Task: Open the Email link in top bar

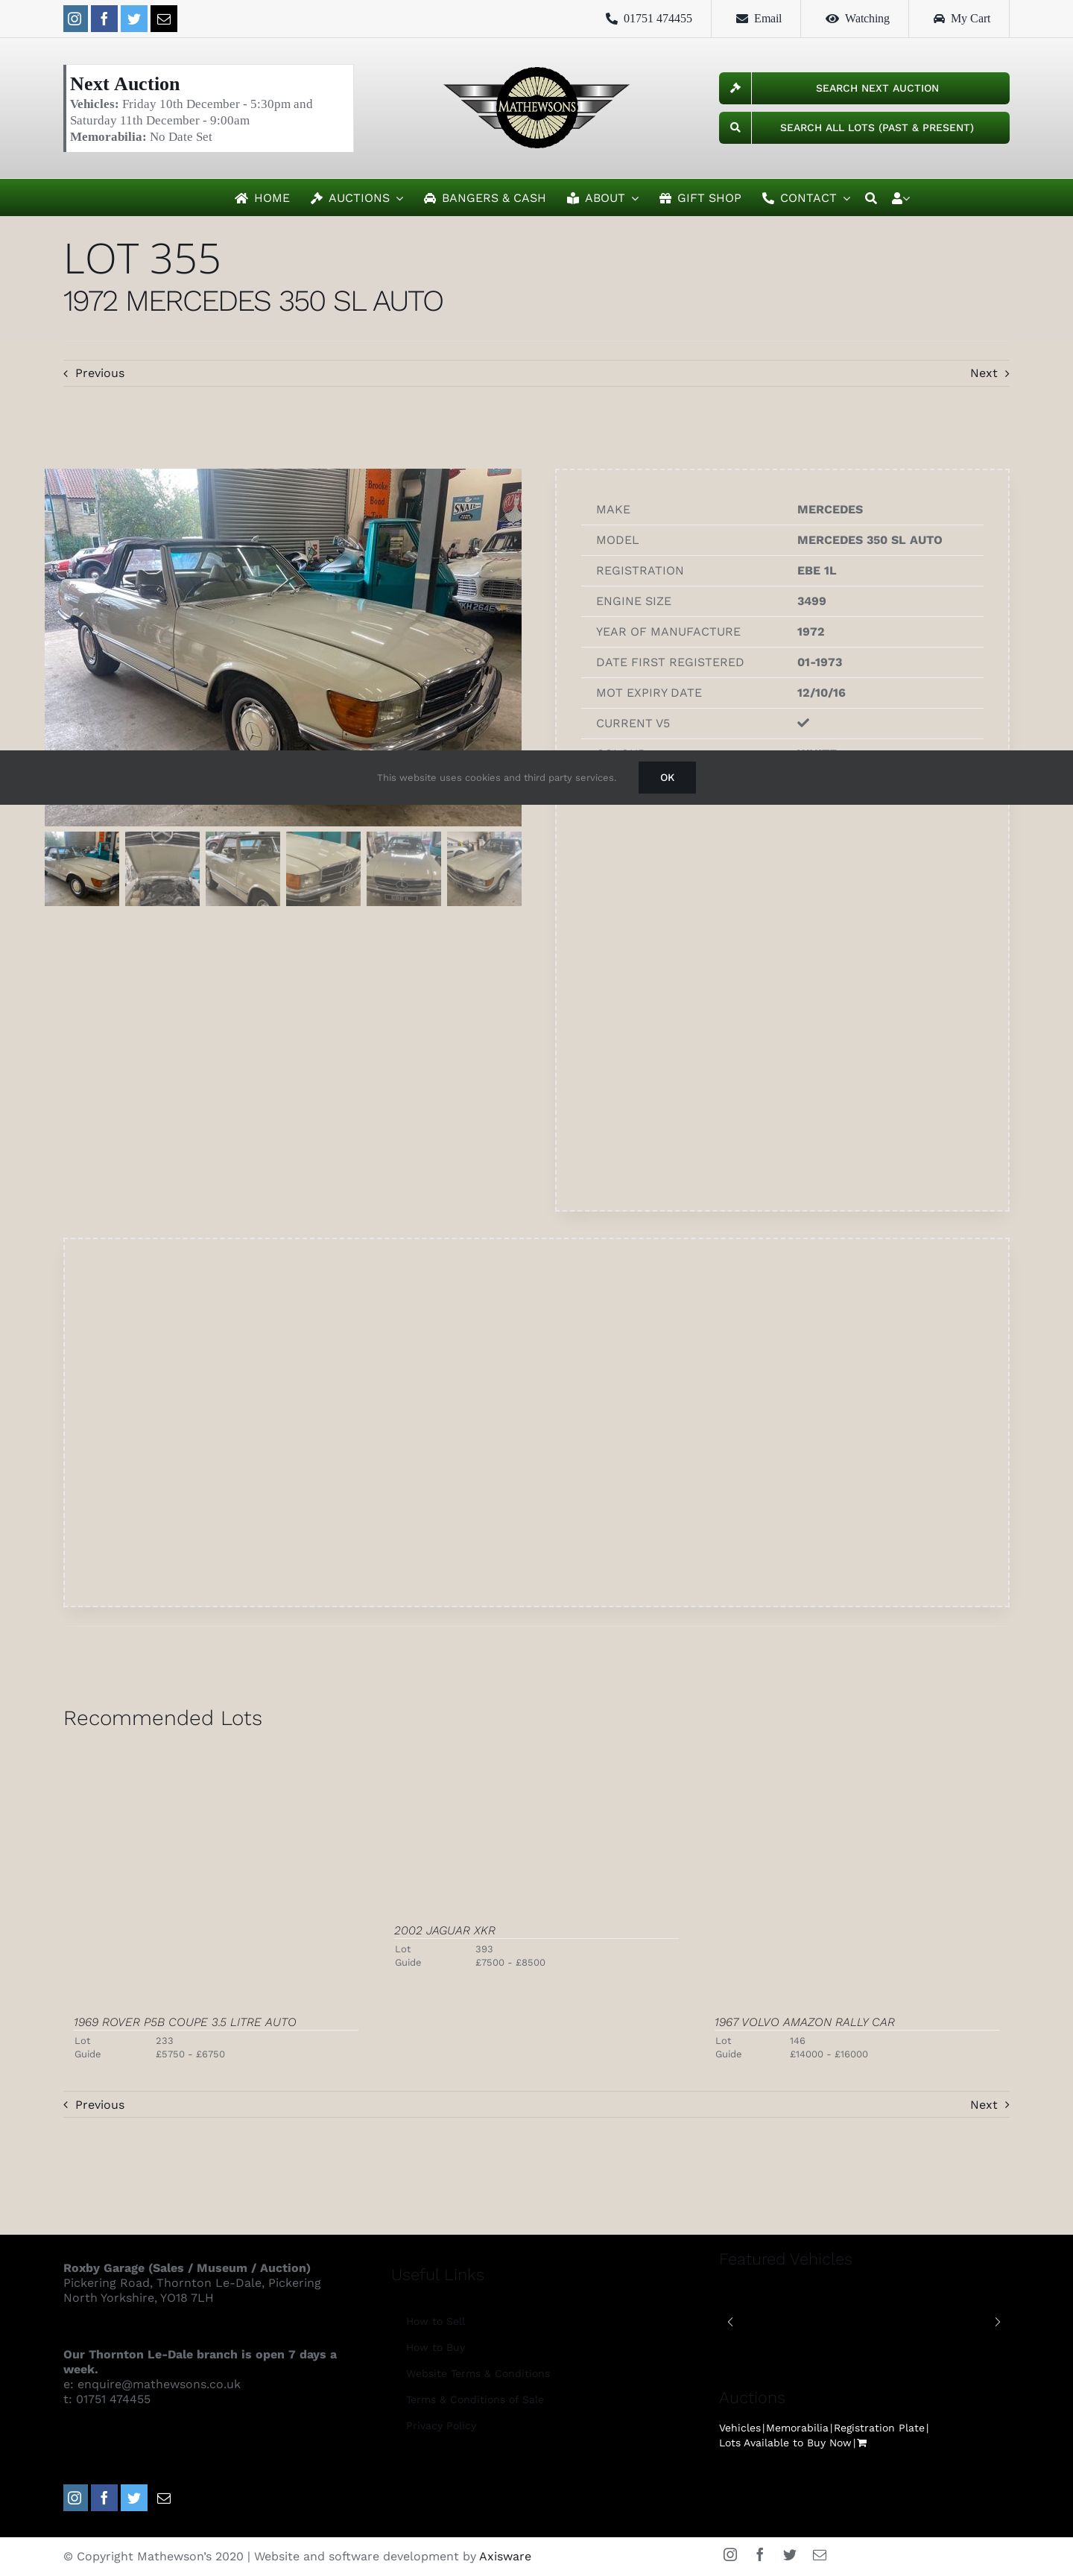Action: pyautogui.click(x=758, y=18)
